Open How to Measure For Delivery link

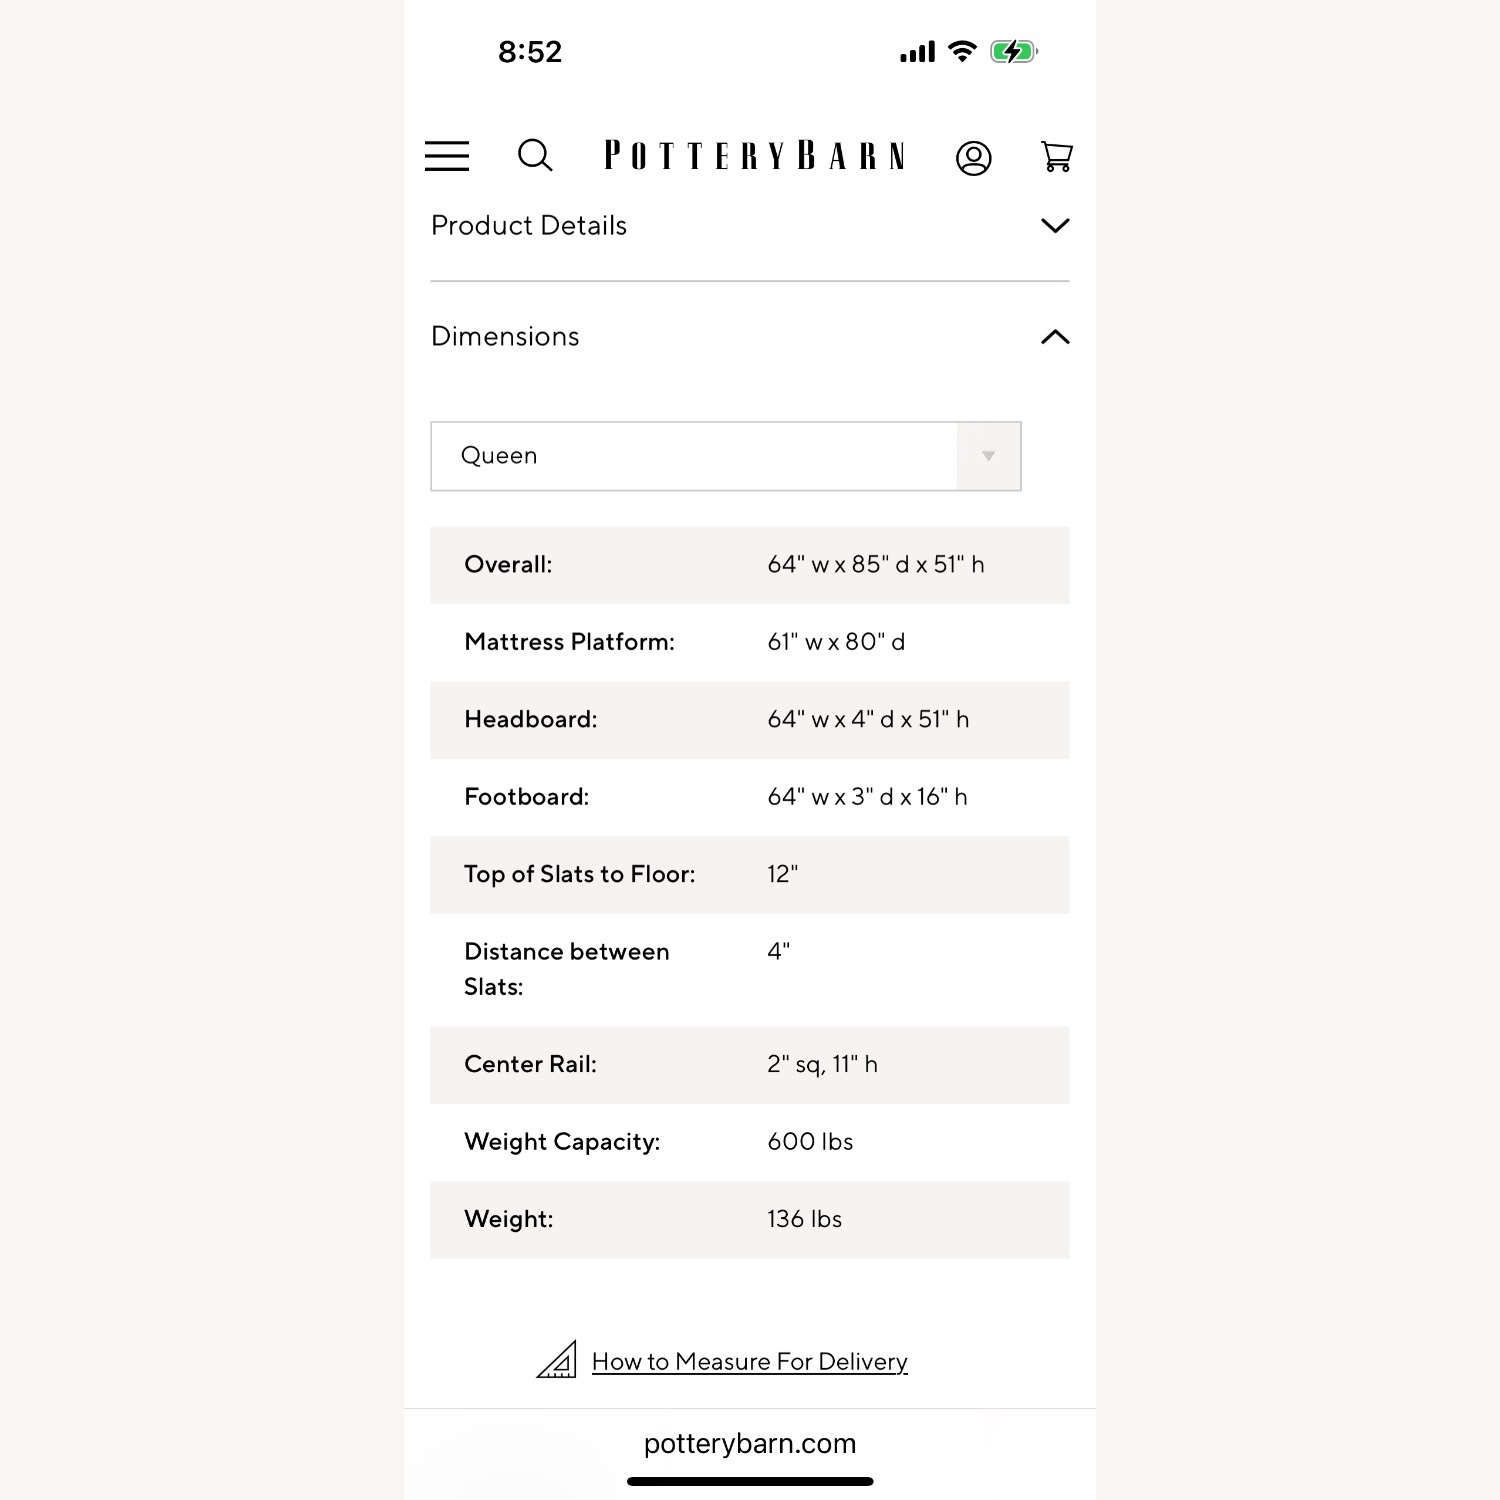[x=750, y=1362]
